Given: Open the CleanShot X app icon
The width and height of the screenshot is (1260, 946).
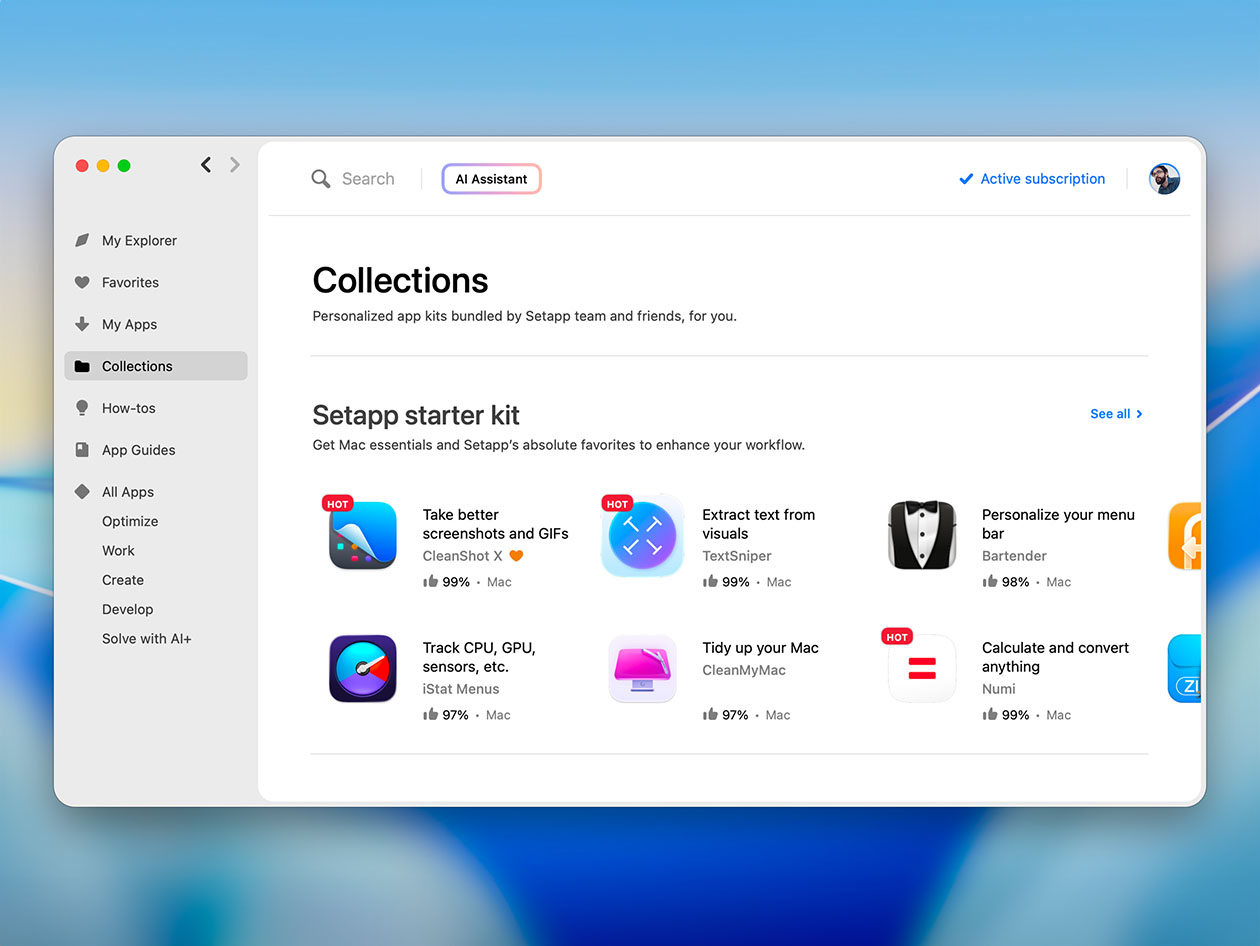Looking at the screenshot, I should tap(362, 535).
